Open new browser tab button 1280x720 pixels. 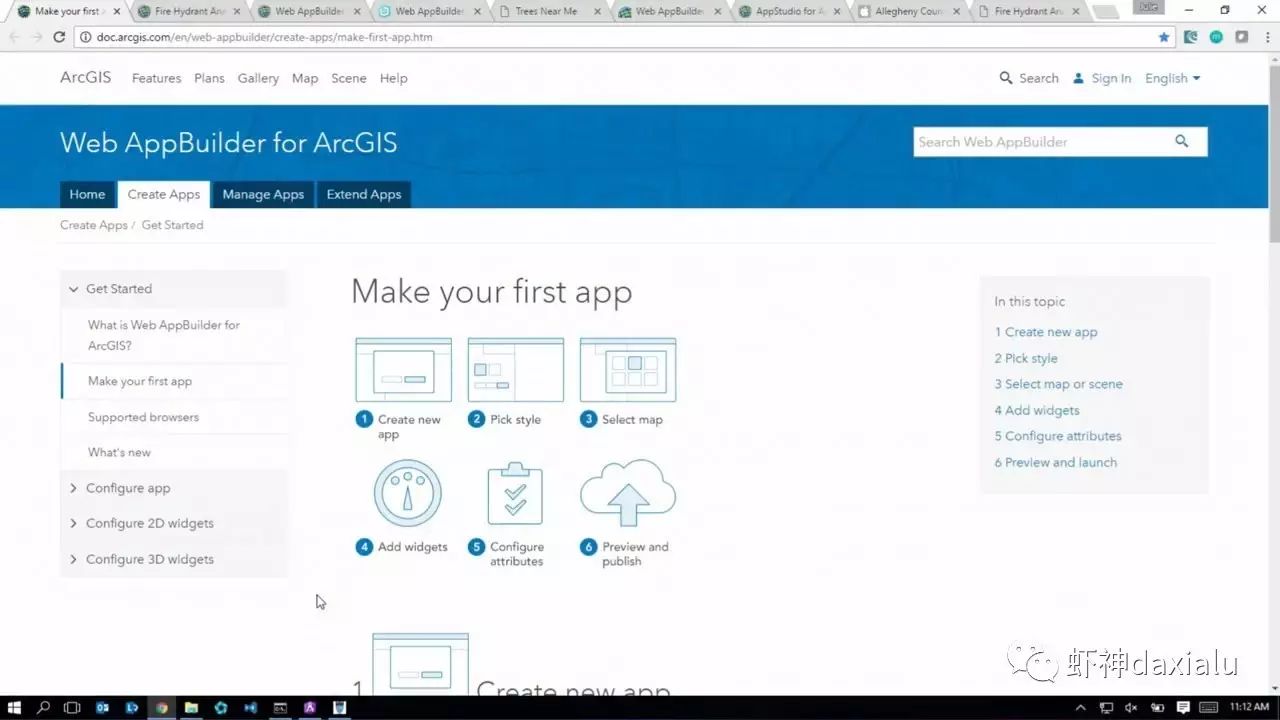click(1105, 12)
